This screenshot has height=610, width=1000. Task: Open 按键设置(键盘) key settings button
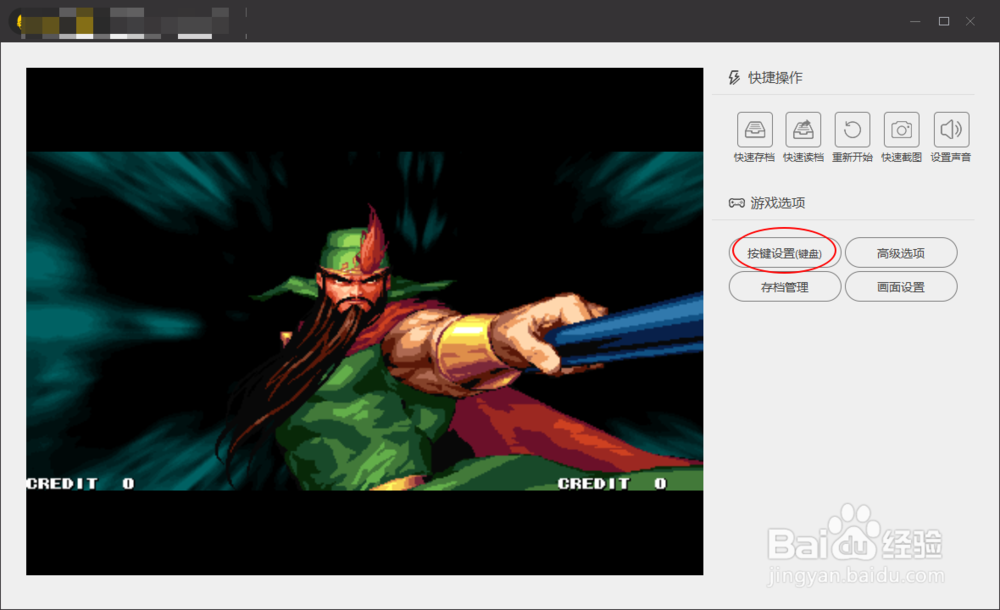click(x=784, y=253)
